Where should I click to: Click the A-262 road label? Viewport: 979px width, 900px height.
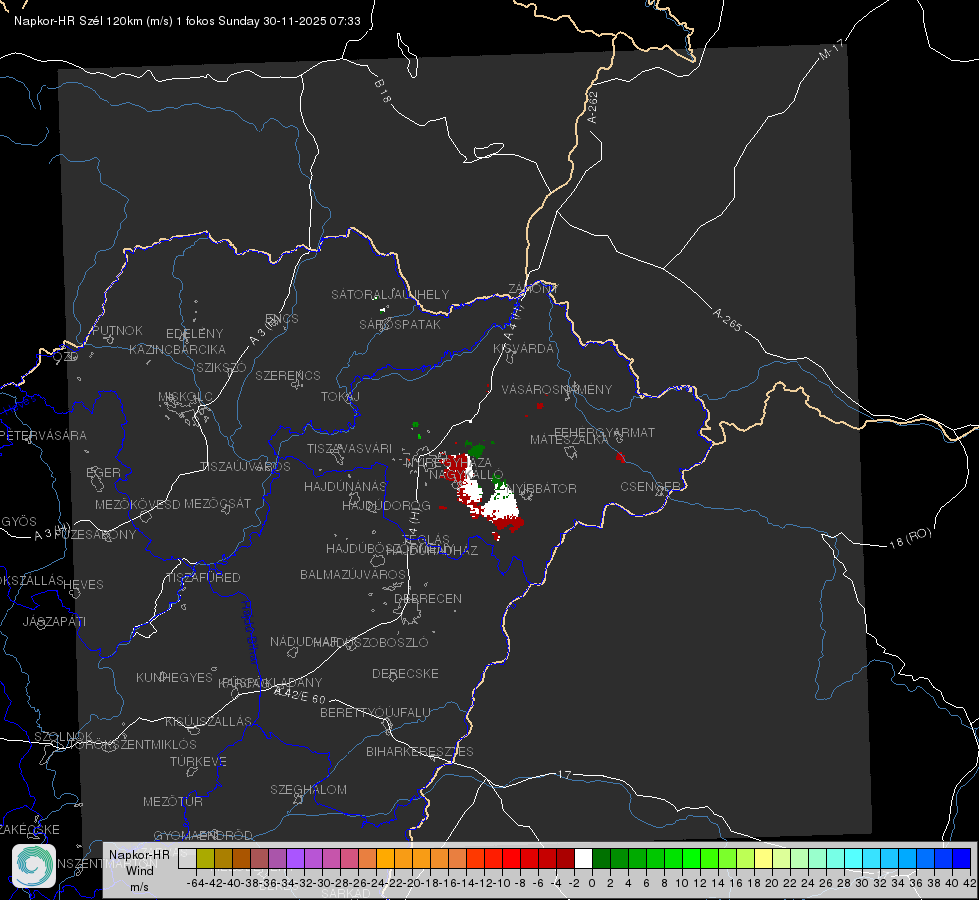[x=593, y=107]
